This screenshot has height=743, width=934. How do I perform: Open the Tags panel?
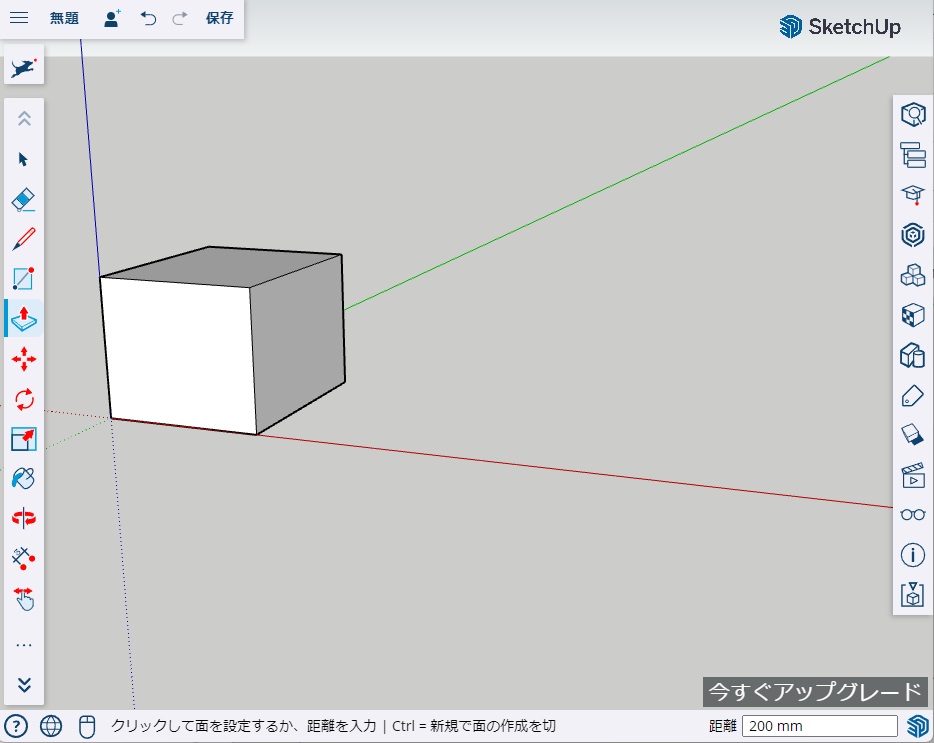912,396
